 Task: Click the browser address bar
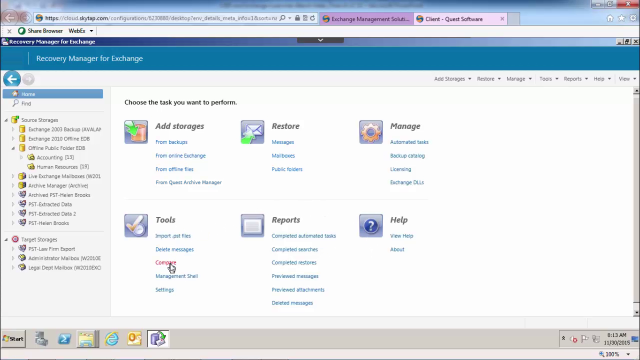click(x=160, y=18)
